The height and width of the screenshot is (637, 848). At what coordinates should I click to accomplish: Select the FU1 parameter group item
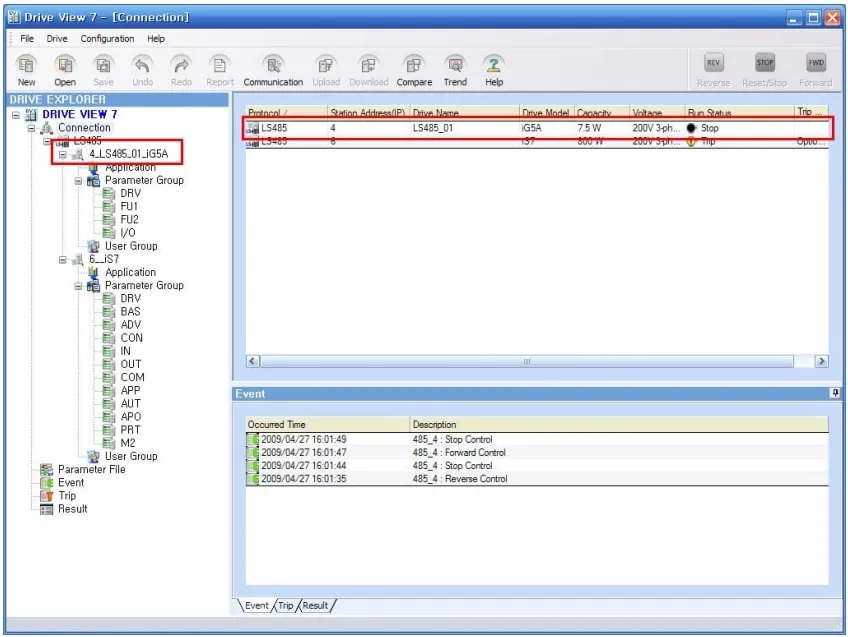click(x=129, y=206)
